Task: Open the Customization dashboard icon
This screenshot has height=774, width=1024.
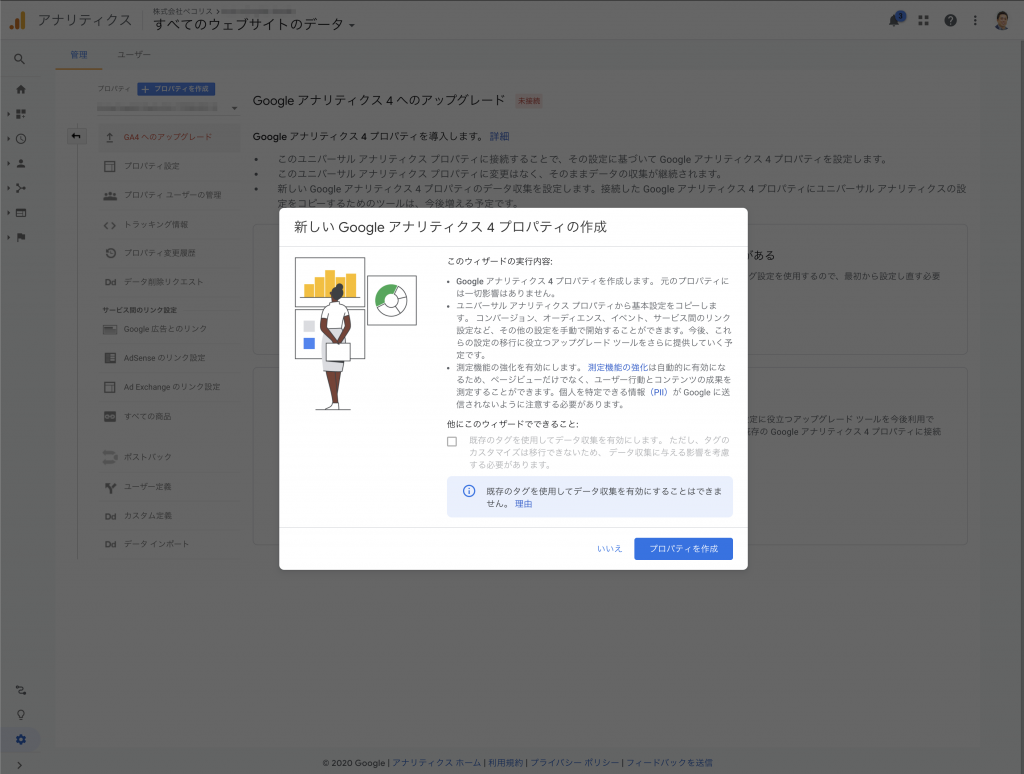Action: 21,114
